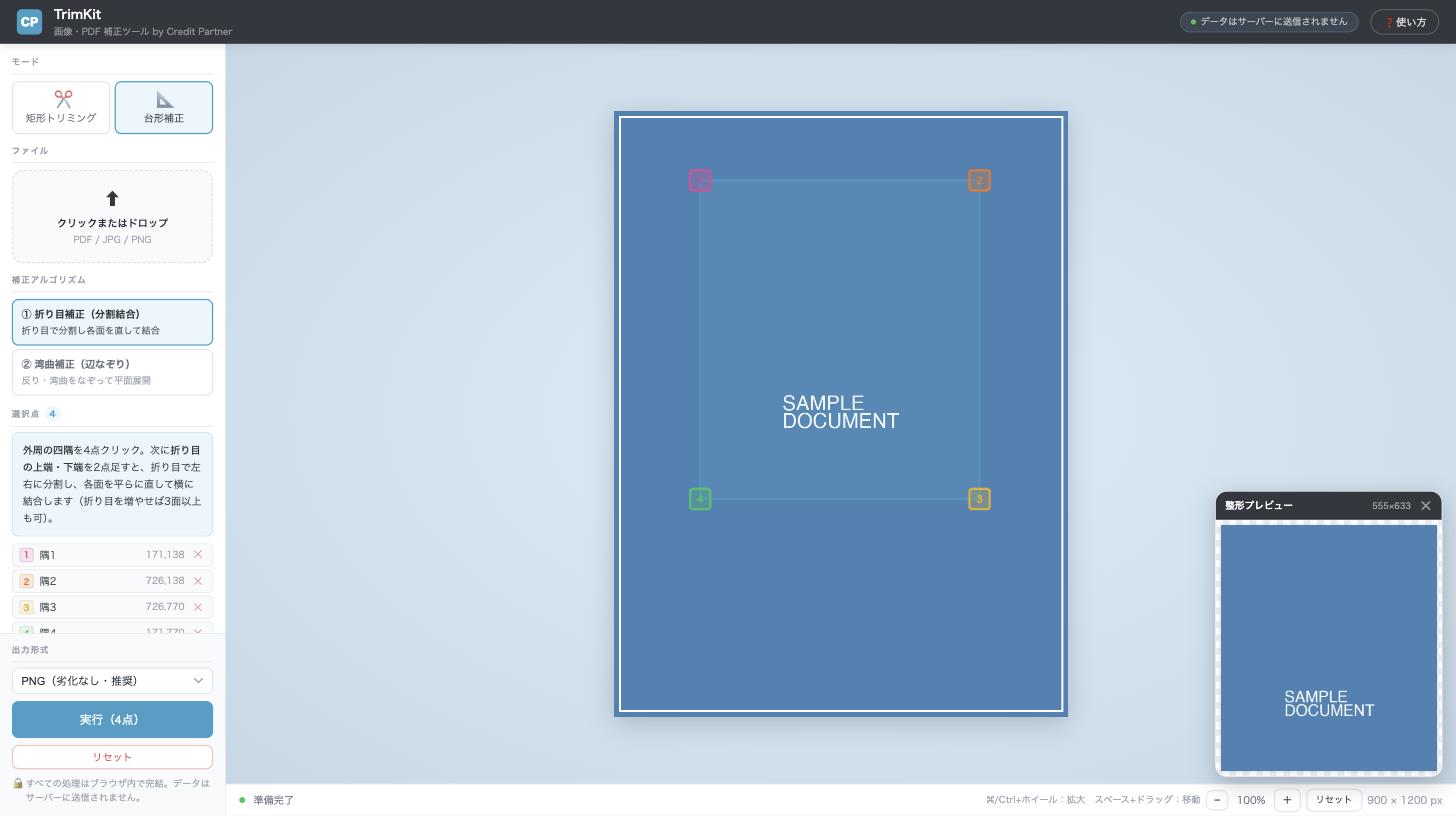Close the 整形プレビュー panel
The width and height of the screenshot is (1456, 816).
tap(1426, 506)
